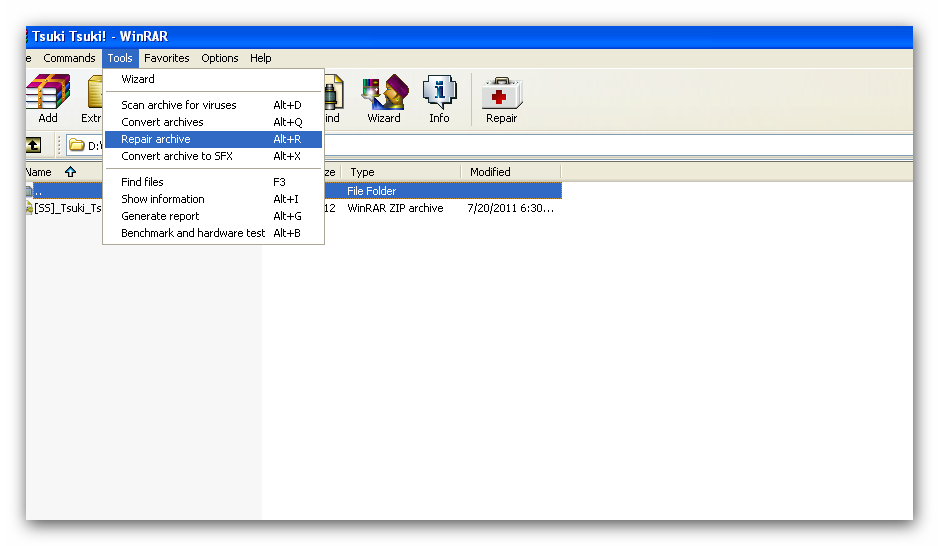The height and width of the screenshot is (546, 939).
Task: Choose Benchmark and hardware test
Action: pyautogui.click(x=213, y=233)
